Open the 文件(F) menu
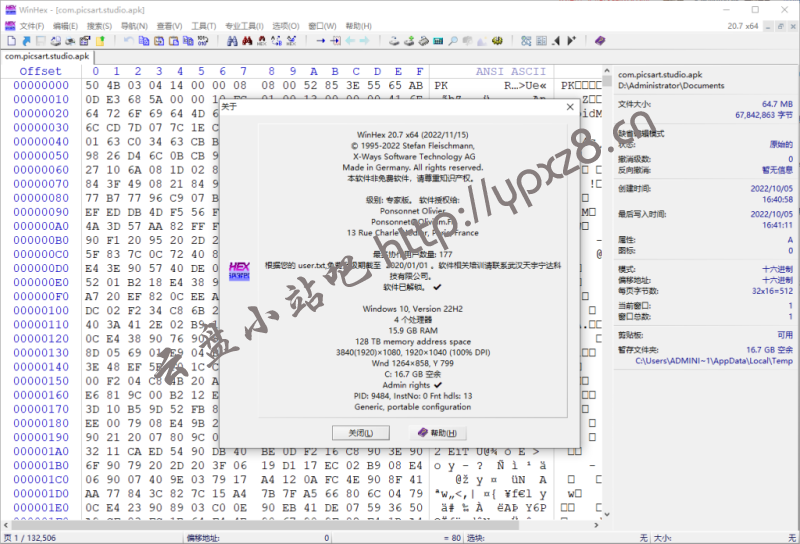Screen dimensions: 800x544 point(32,26)
